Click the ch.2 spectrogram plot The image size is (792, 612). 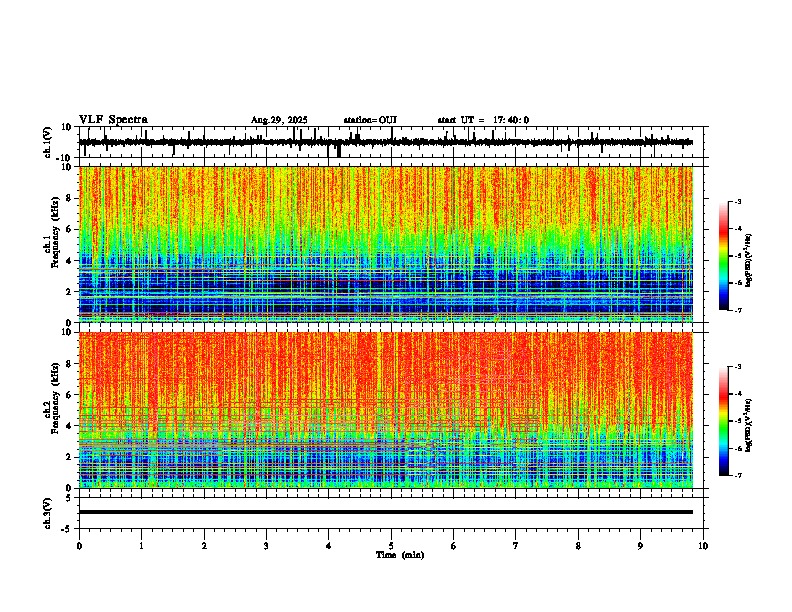pyautogui.click(x=386, y=410)
